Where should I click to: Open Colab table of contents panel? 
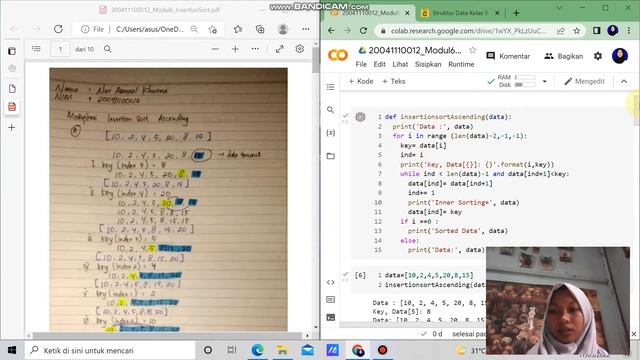[331, 87]
